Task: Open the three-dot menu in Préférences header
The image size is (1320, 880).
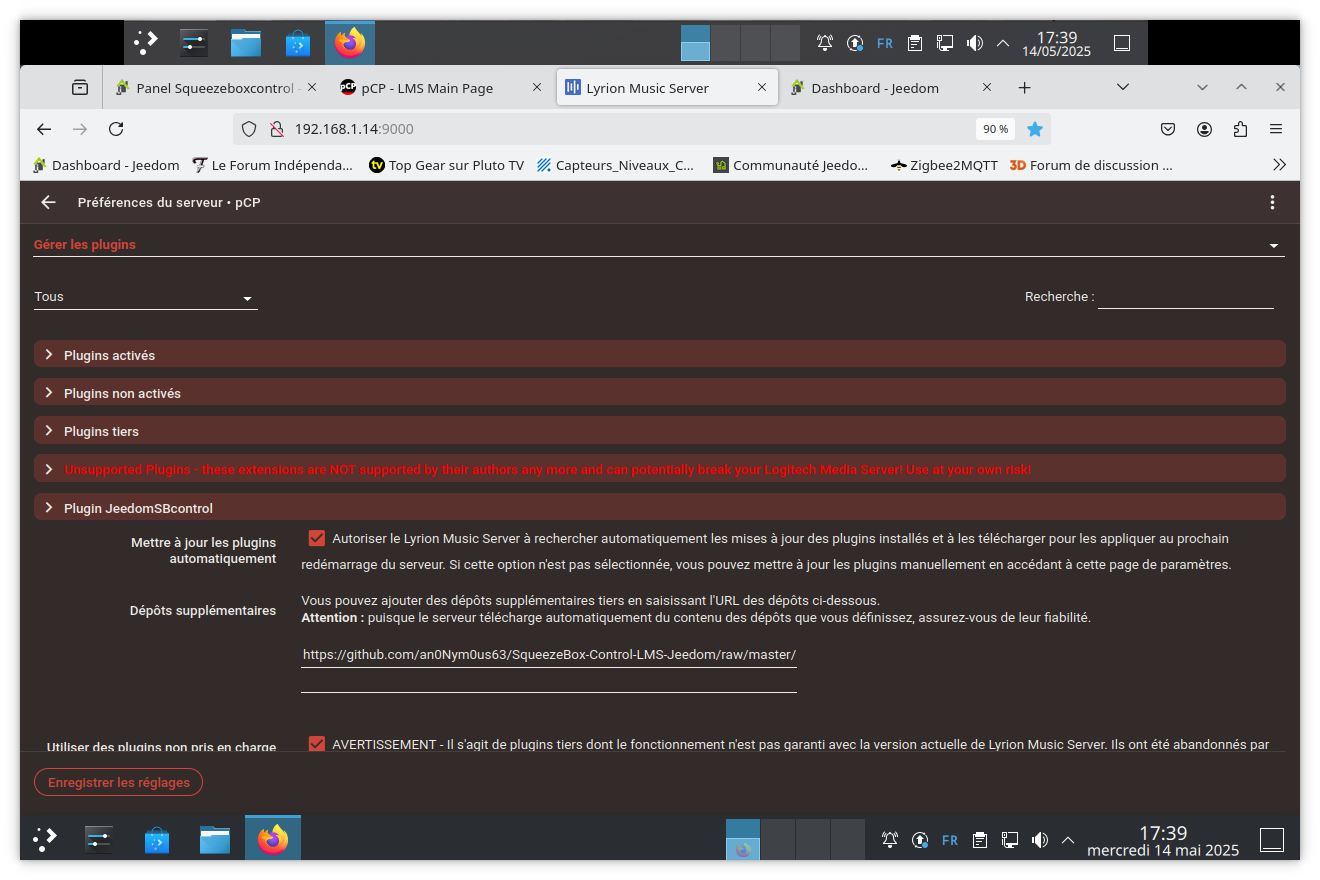Action: pyautogui.click(x=1272, y=202)
